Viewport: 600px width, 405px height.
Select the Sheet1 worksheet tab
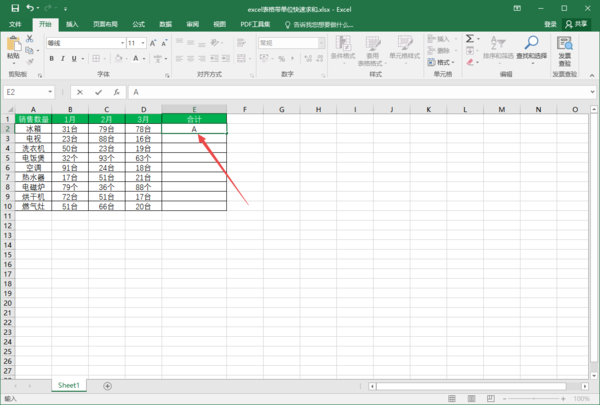[x=68, y=385]
